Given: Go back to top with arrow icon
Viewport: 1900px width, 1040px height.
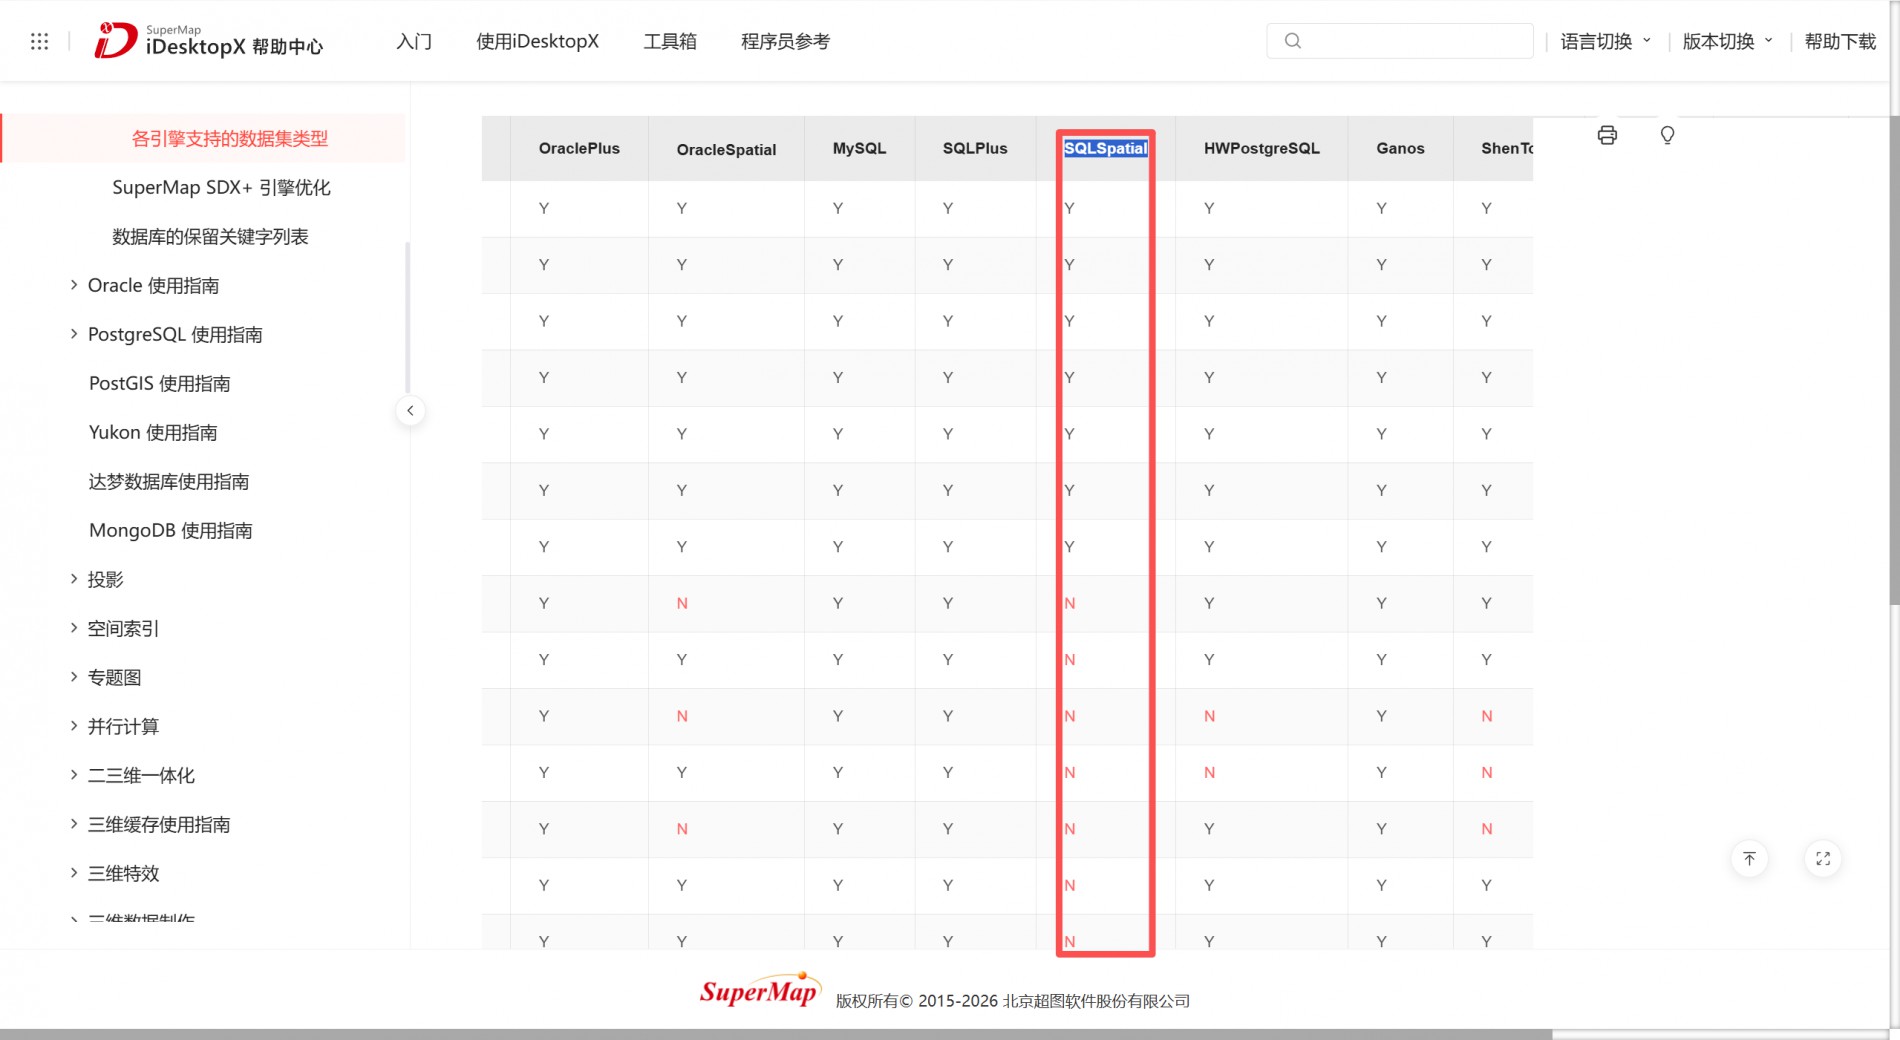Looking at the screenshot, I should [x=1749, y=859].
